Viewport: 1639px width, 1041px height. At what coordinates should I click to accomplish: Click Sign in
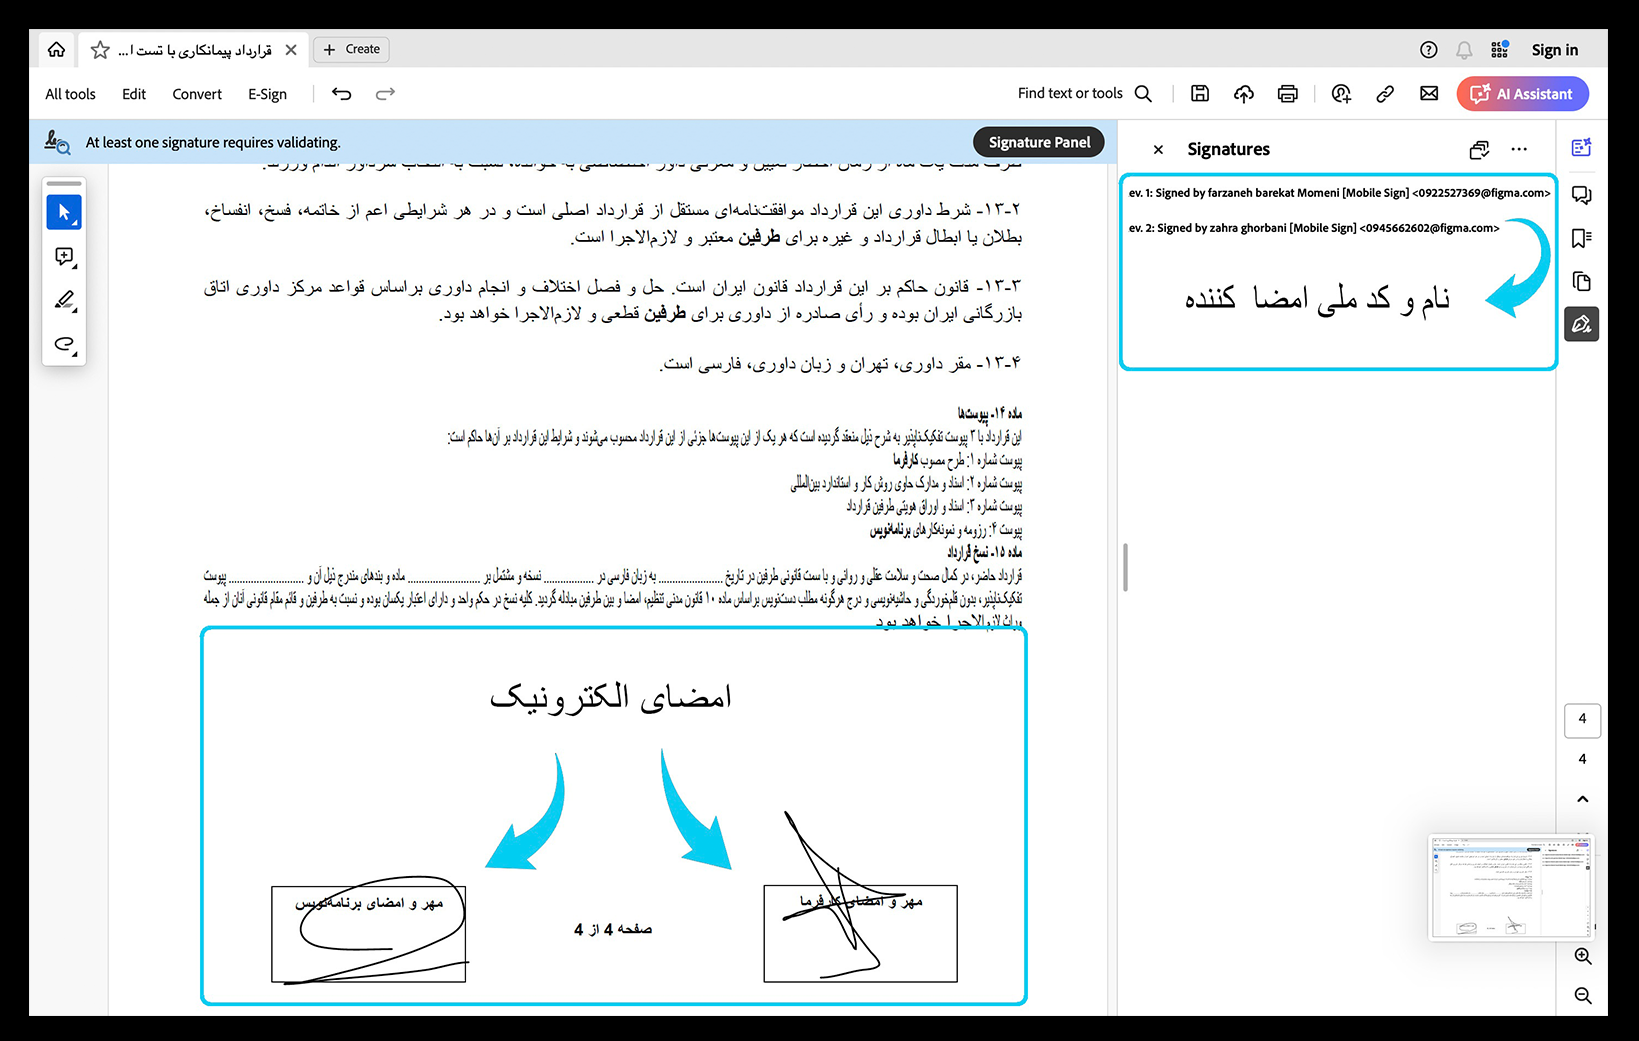tap(1555, 50)
